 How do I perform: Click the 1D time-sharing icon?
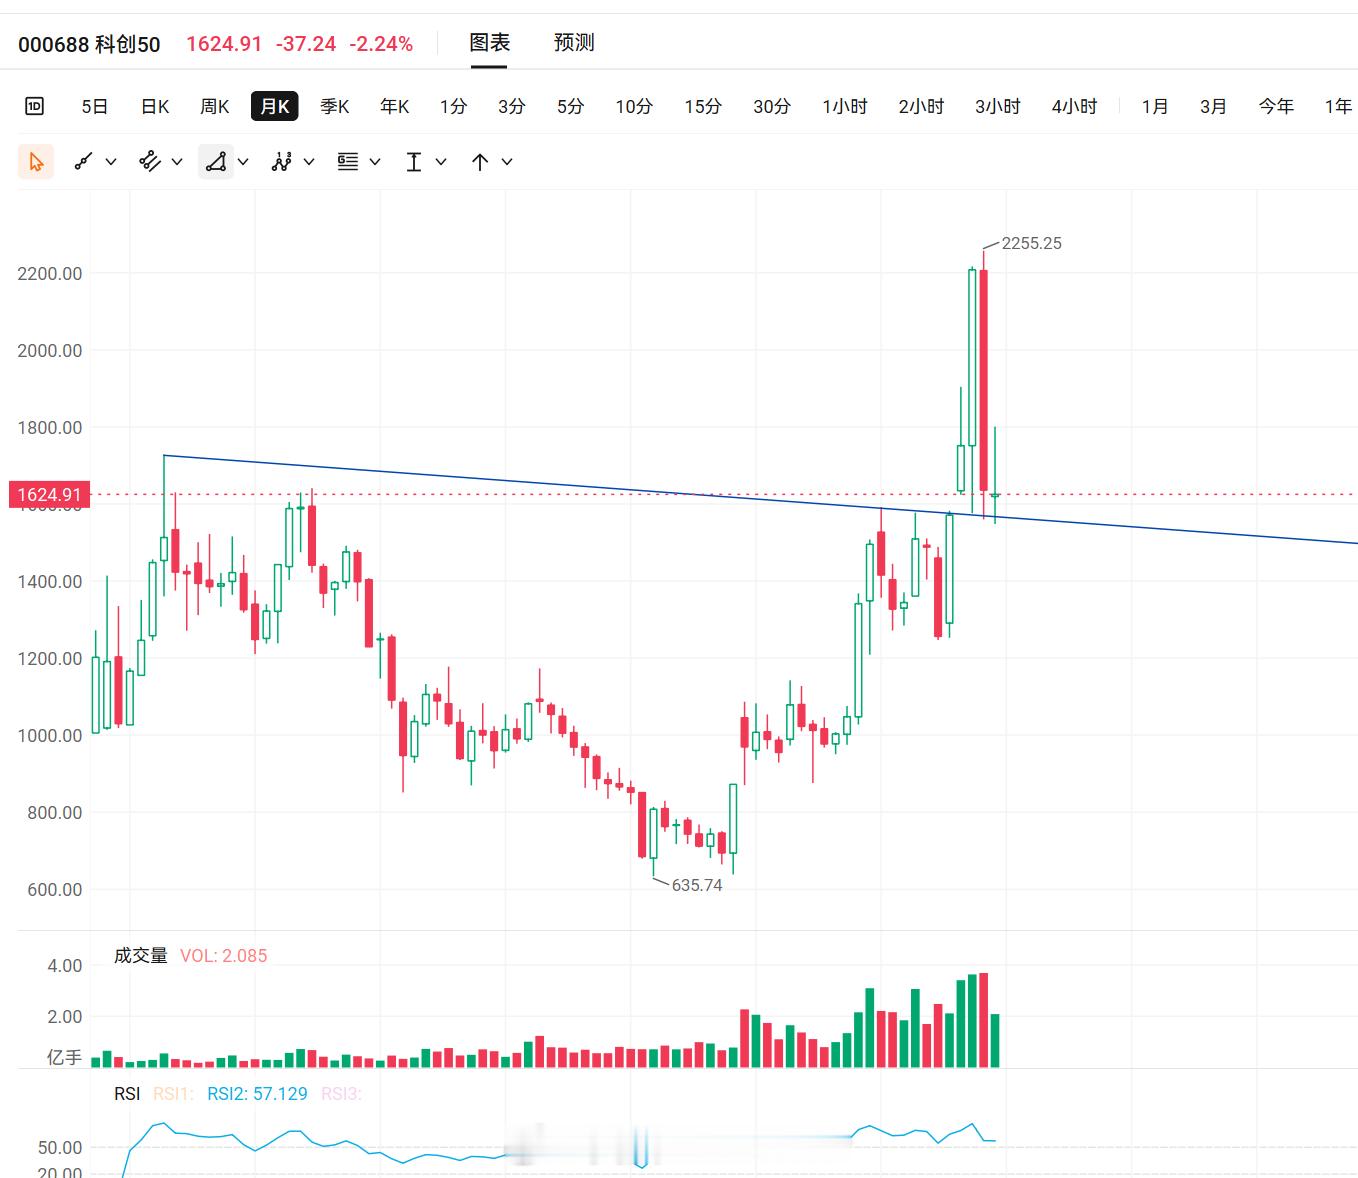click(35, 106)
